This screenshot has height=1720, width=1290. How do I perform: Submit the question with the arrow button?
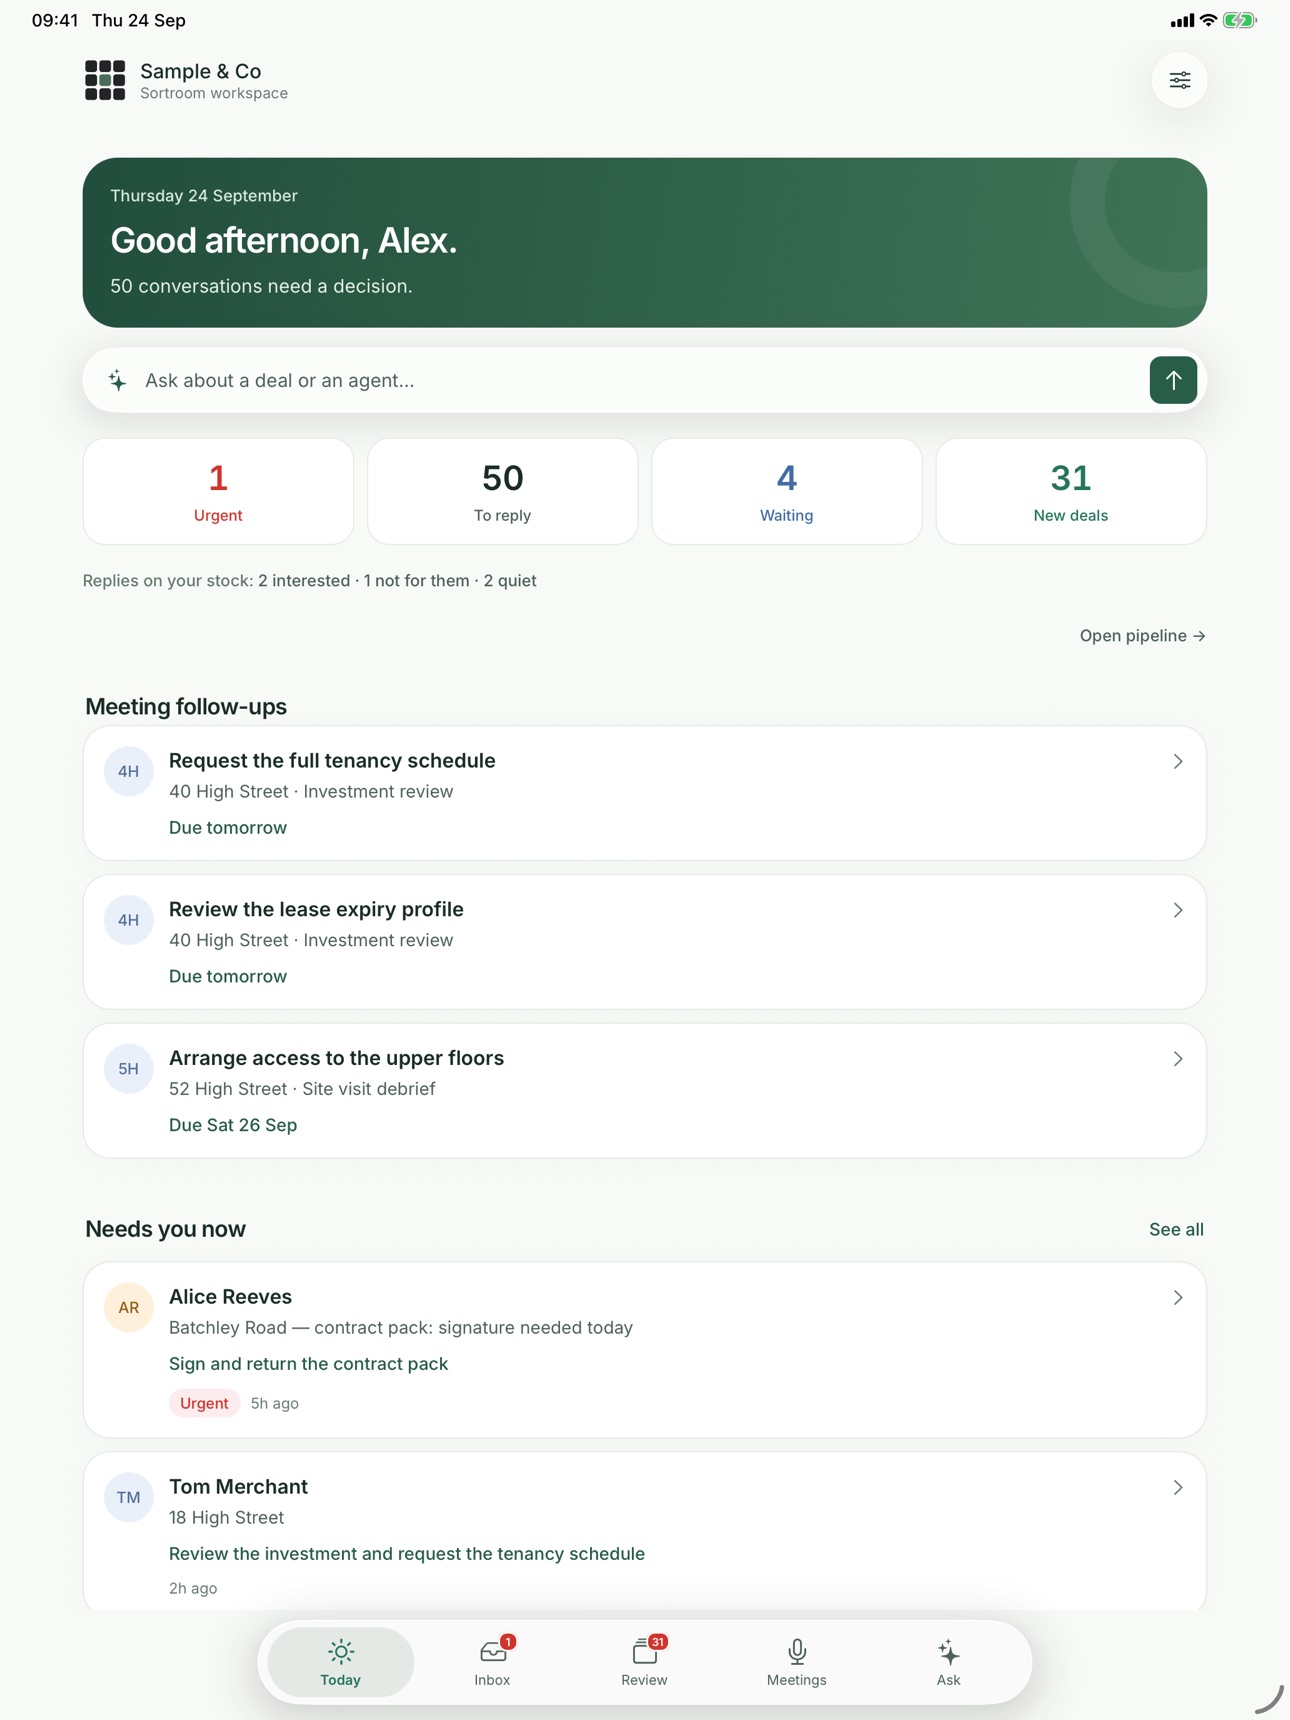coord(1173,380)
